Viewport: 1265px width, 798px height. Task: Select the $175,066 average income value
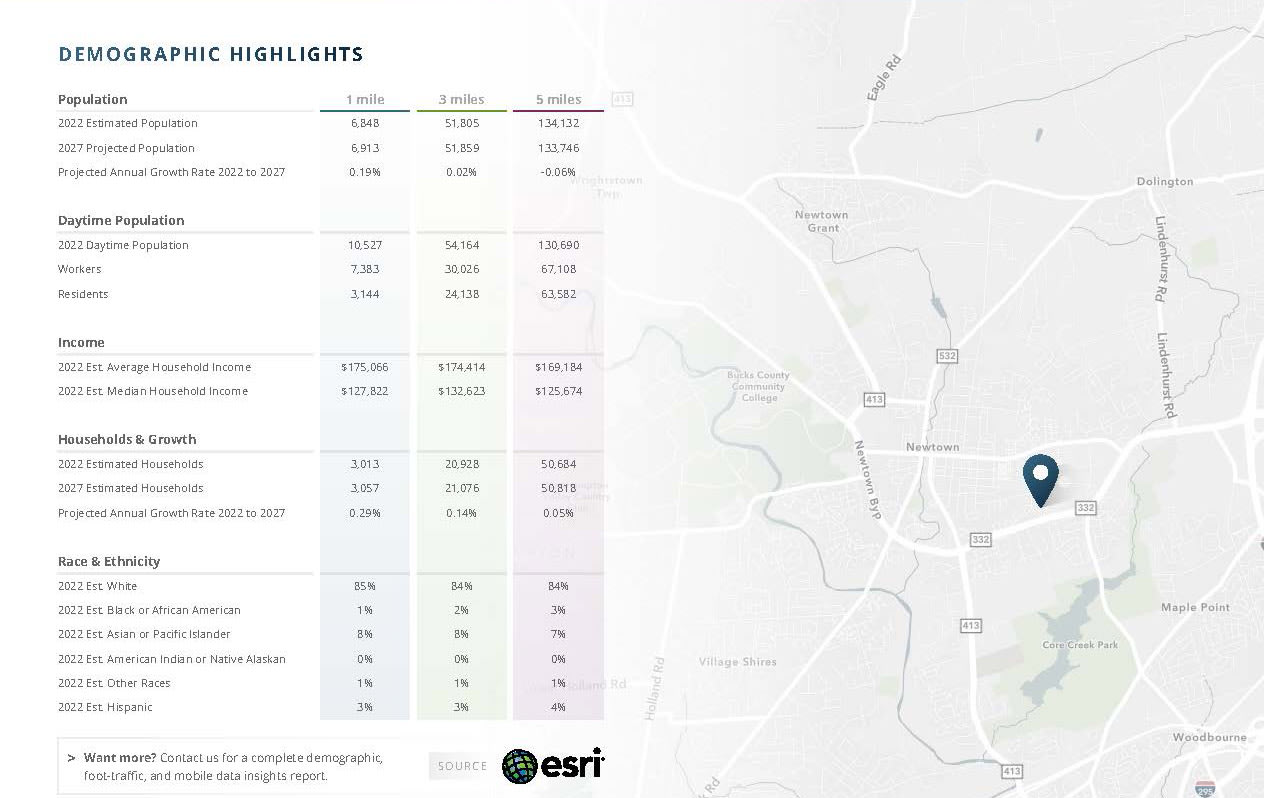pyautogui.click(x=364, y=367)
